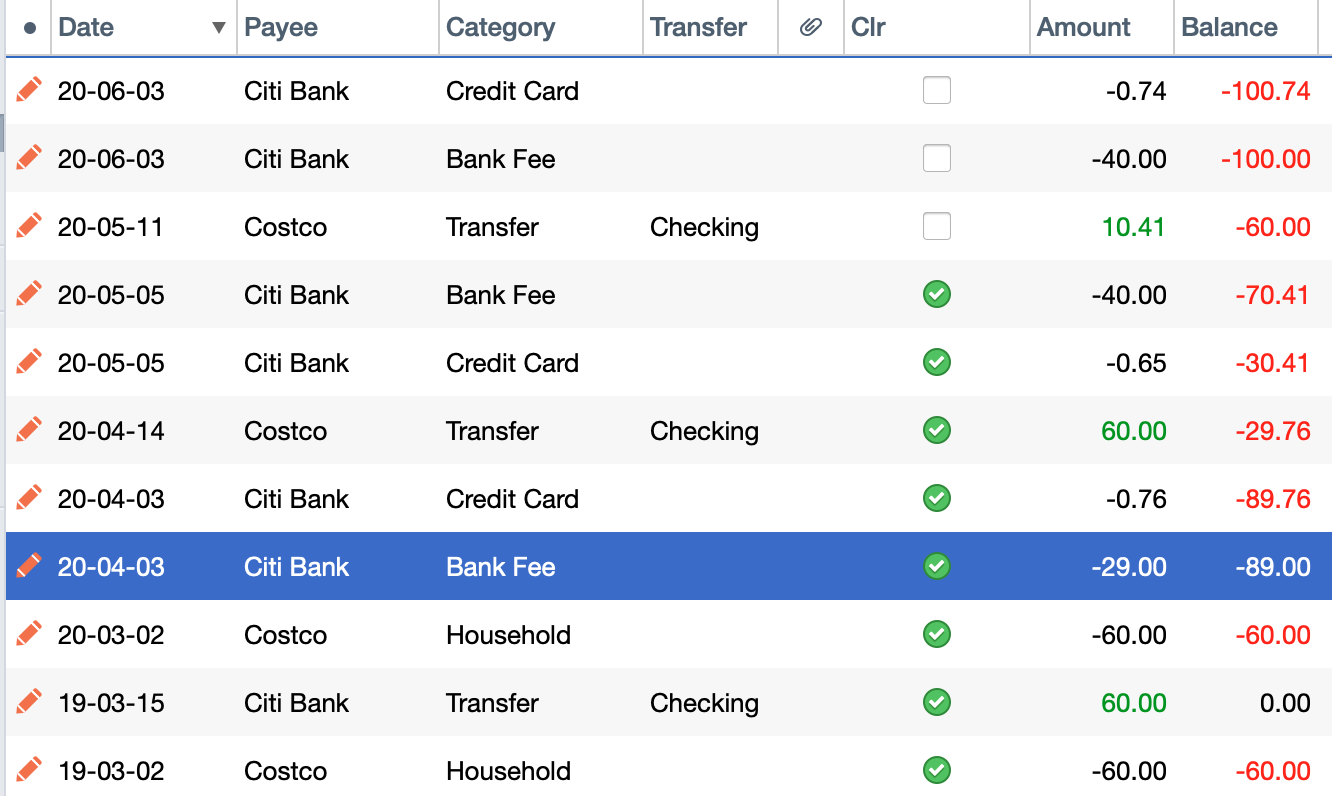This screenshot has height=796, width=1332.
Task: Mark the 20-06-03 Bank Fee as cleared
Action: 937,159
